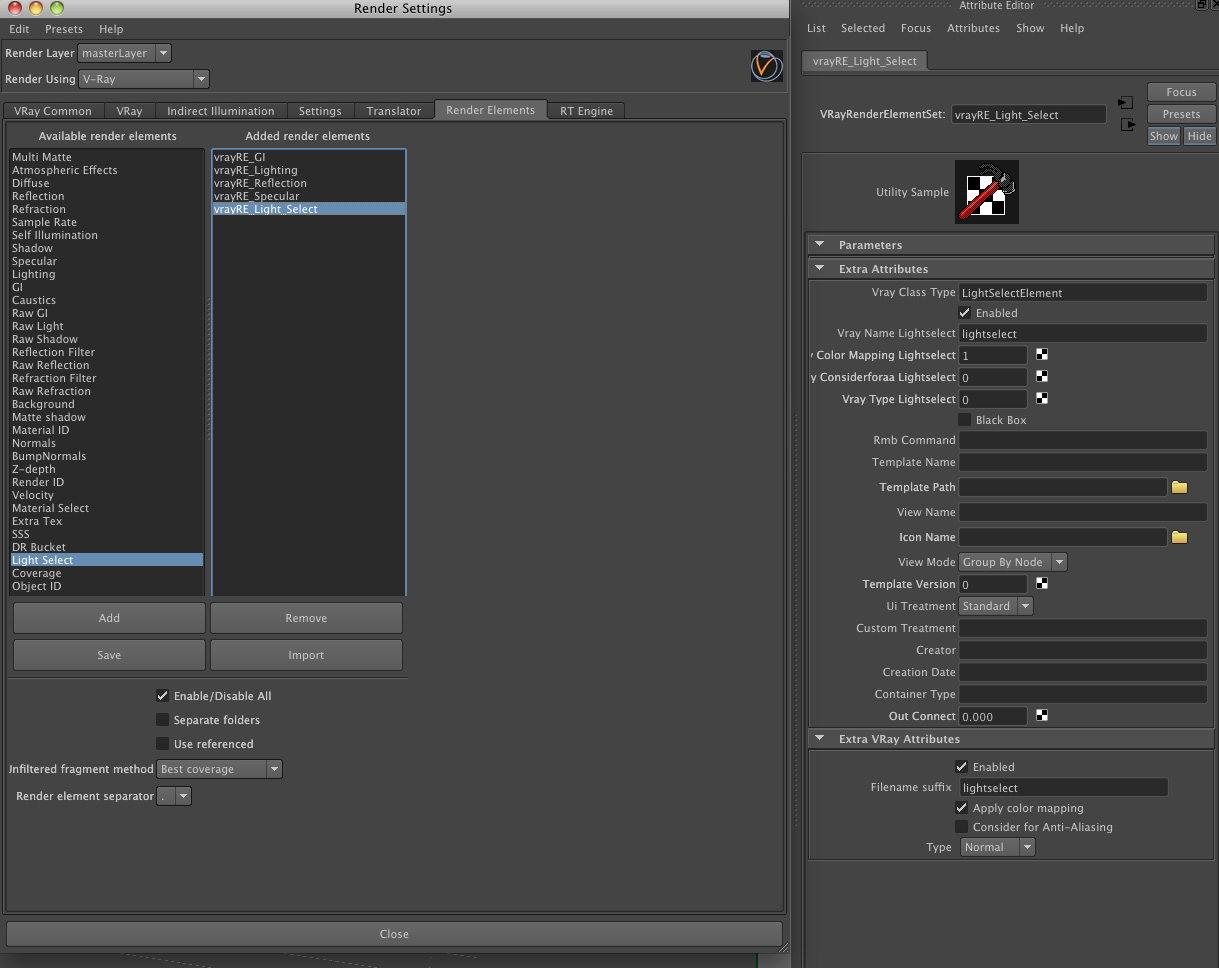Click the Add button

[109, 618]
